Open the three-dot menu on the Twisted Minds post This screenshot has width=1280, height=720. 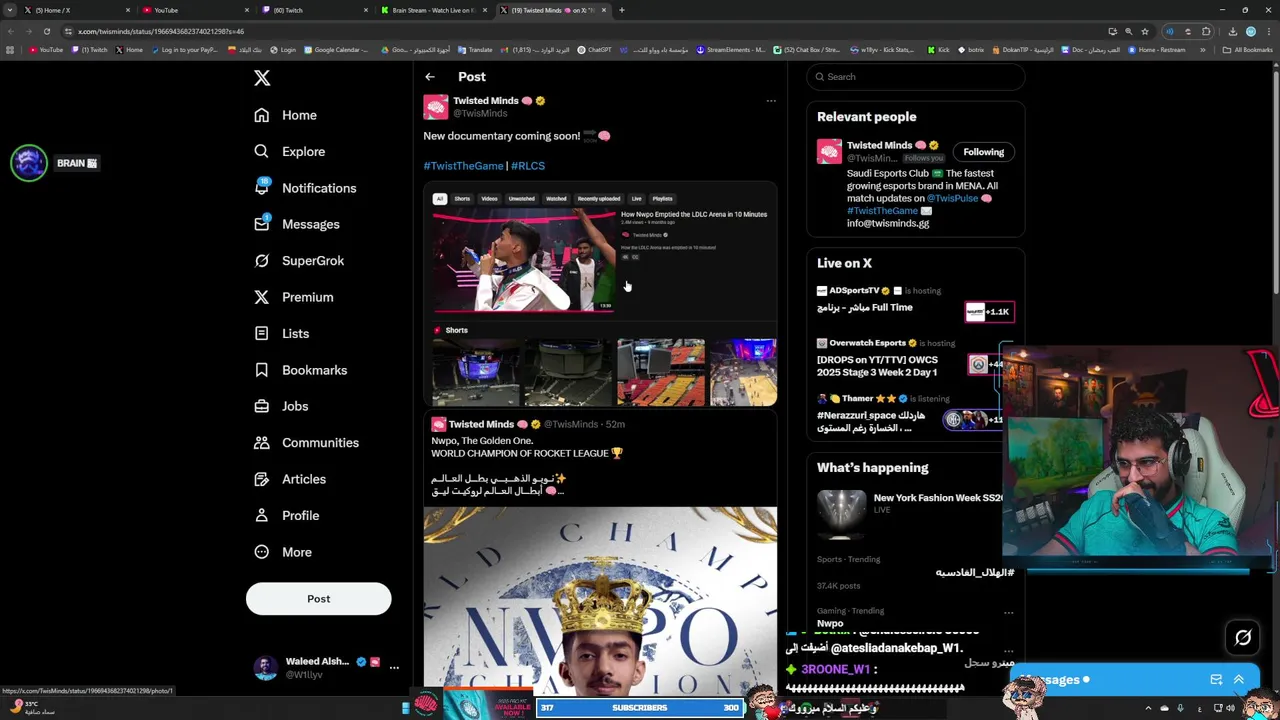click(x=771, y=101)
